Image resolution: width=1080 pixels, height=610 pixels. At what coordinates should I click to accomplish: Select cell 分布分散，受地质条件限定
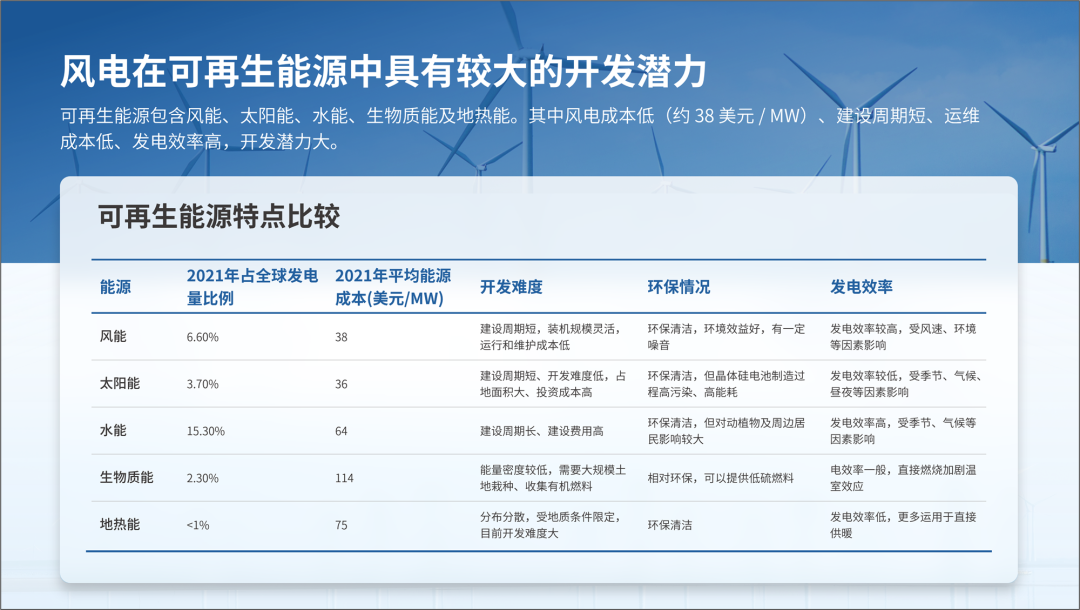[x=551, y=525]
